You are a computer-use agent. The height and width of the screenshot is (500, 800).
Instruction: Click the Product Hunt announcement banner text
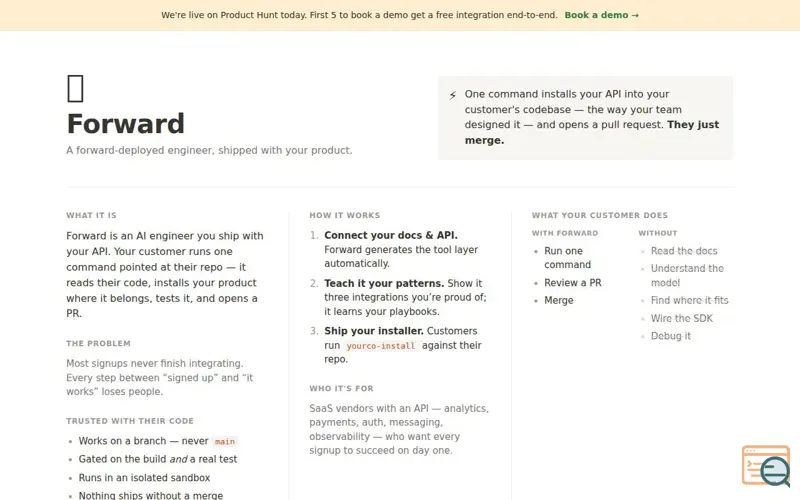click(359, 15)
